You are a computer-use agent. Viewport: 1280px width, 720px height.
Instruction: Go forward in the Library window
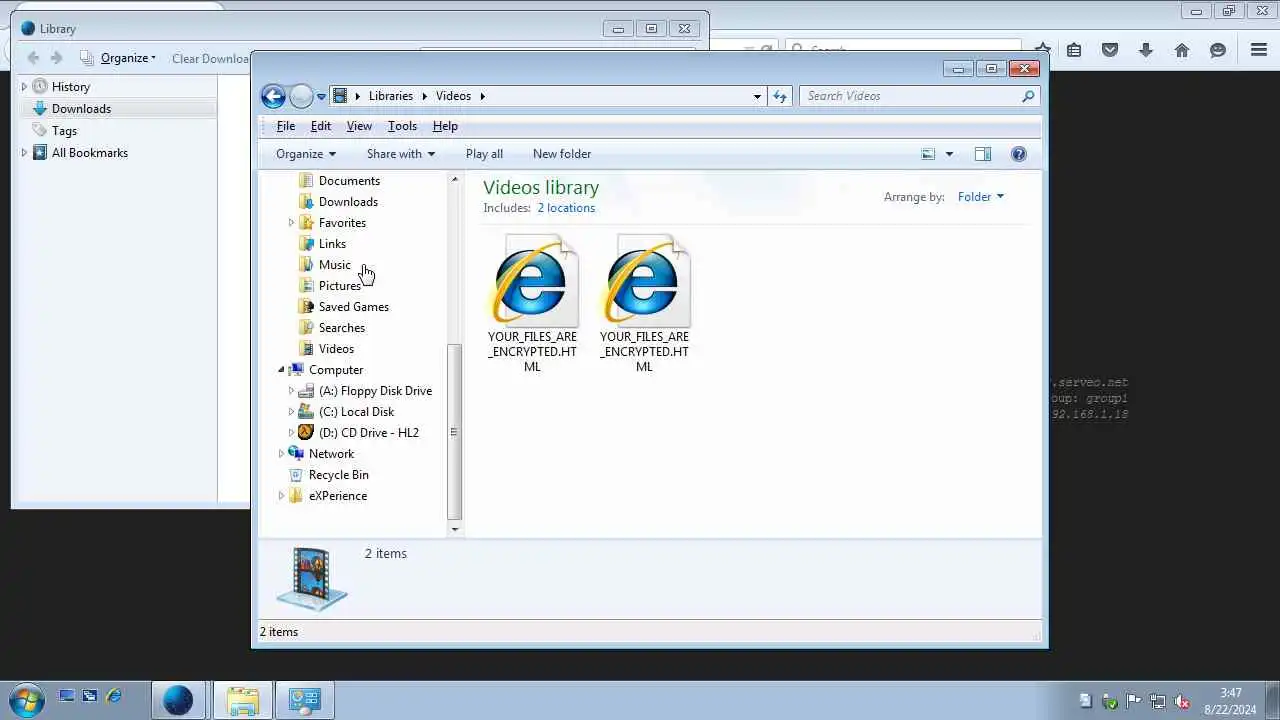57,58
